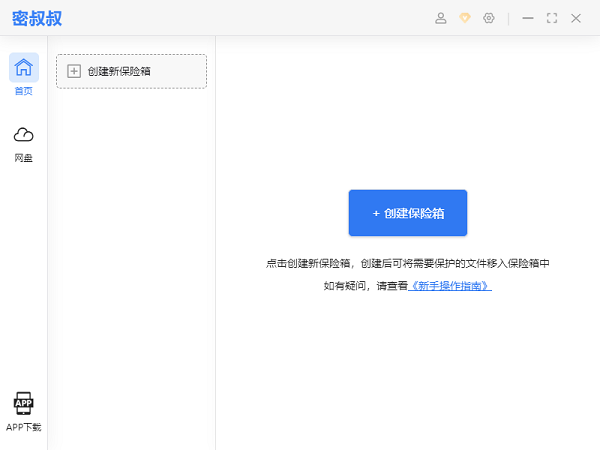
Task: Click the APP下载 text label
Action: click(24, 427)
